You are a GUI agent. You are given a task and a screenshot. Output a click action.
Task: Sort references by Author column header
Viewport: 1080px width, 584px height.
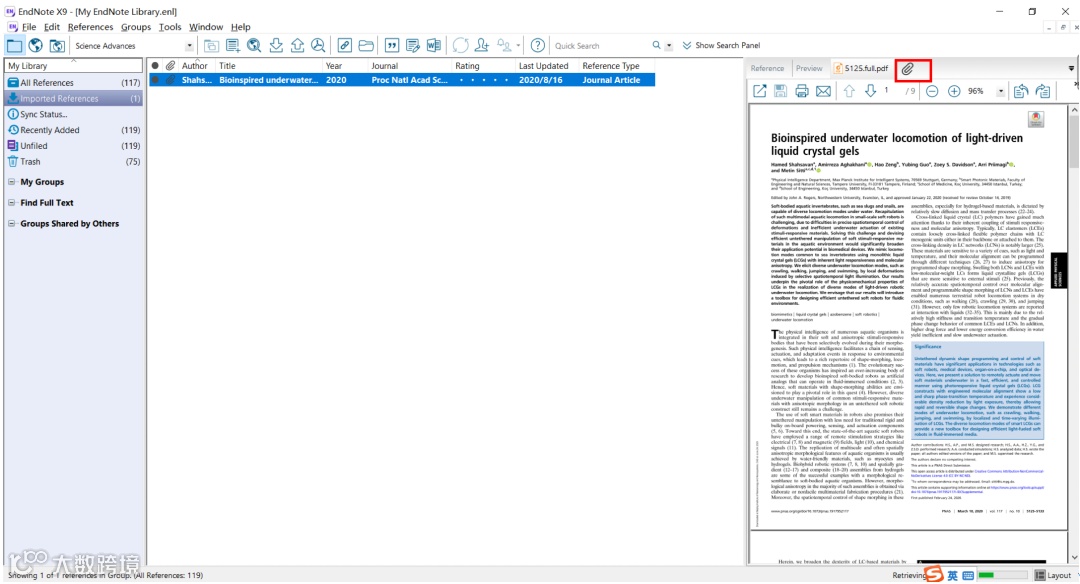tap(196, 65)
